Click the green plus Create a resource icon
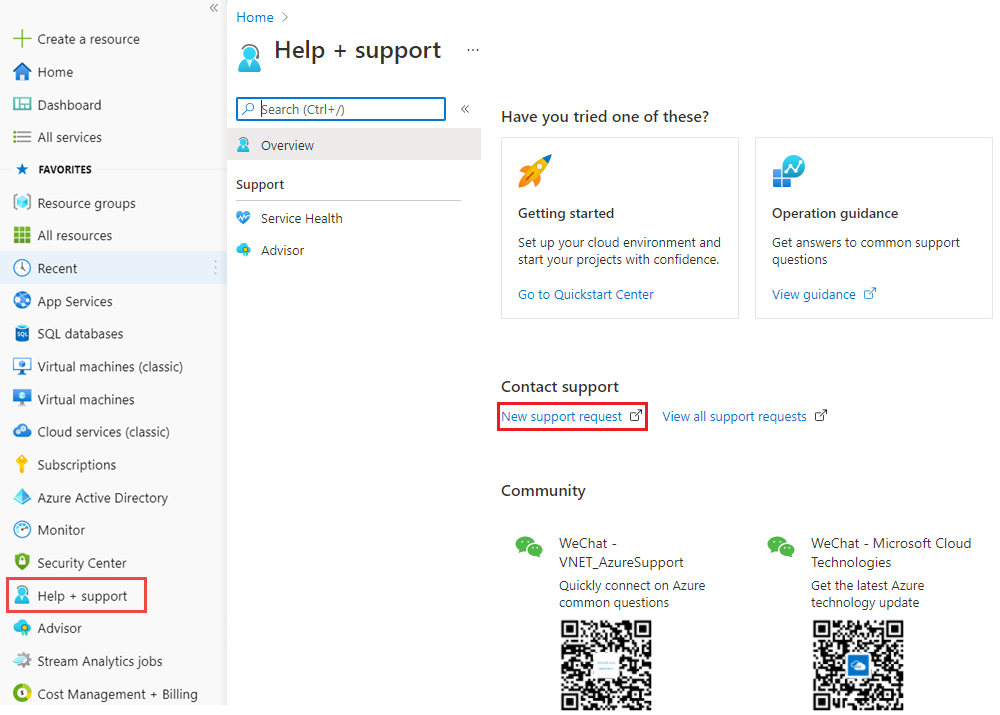Image resolution: width=1000 pixels, height=715 pixels. (22, 38)
